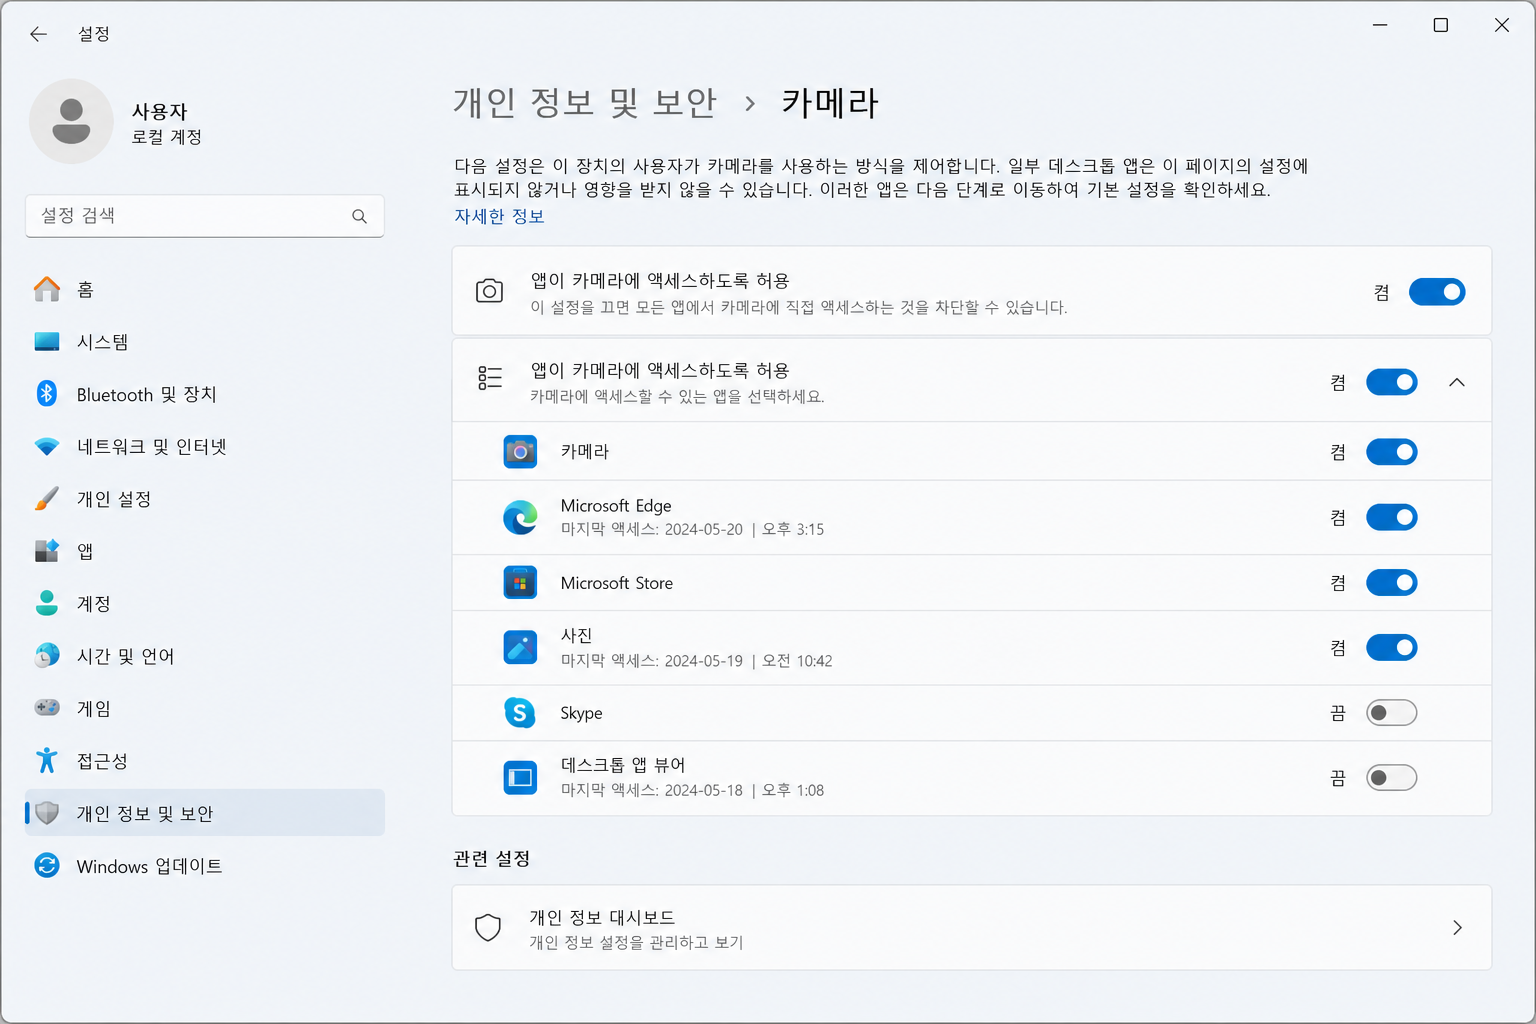The height and width of the screenshot is (1024, 1536).
Task: Turn off the top camera access toggle
Action: (1437, 292)
